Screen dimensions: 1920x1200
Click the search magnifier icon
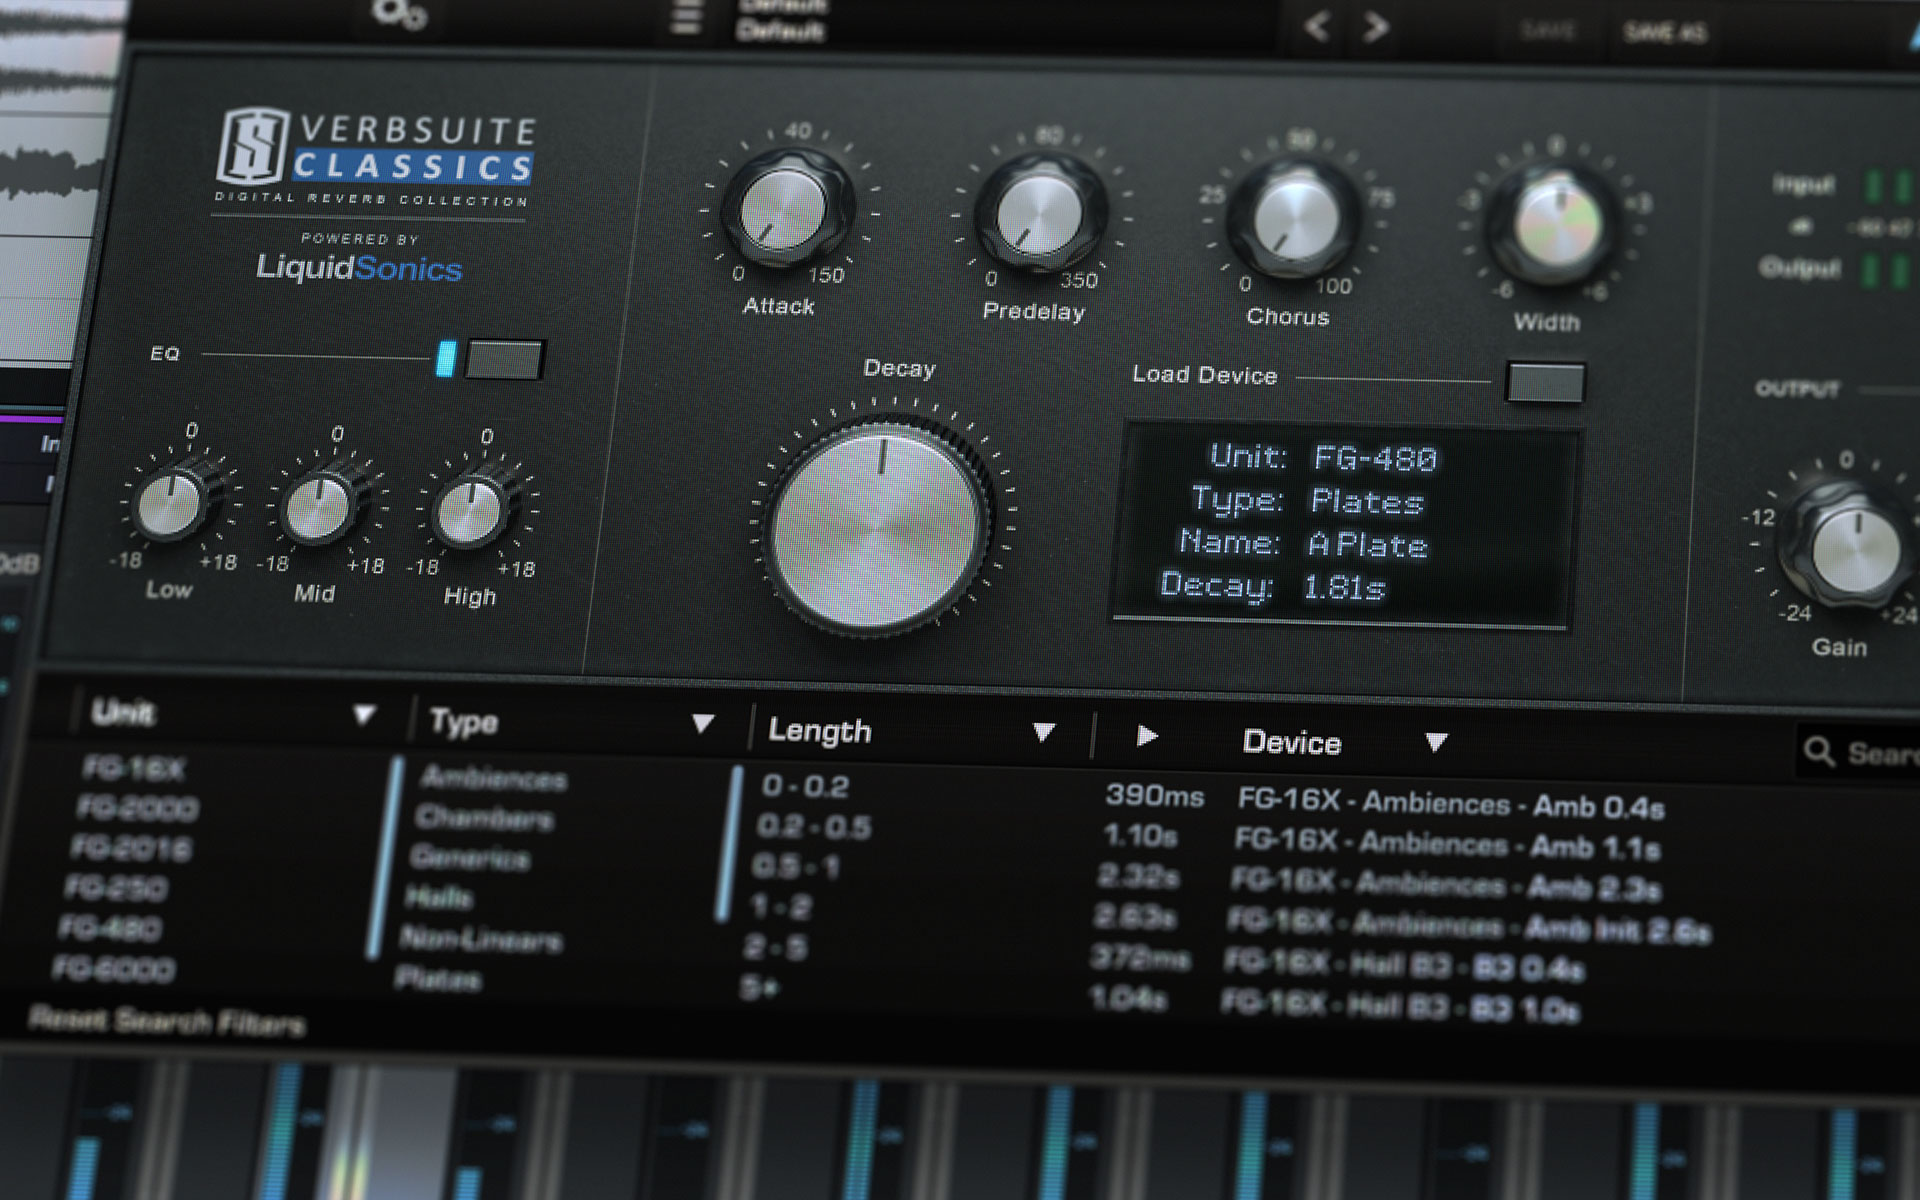pyautogui.click(x=1819, y=751)
